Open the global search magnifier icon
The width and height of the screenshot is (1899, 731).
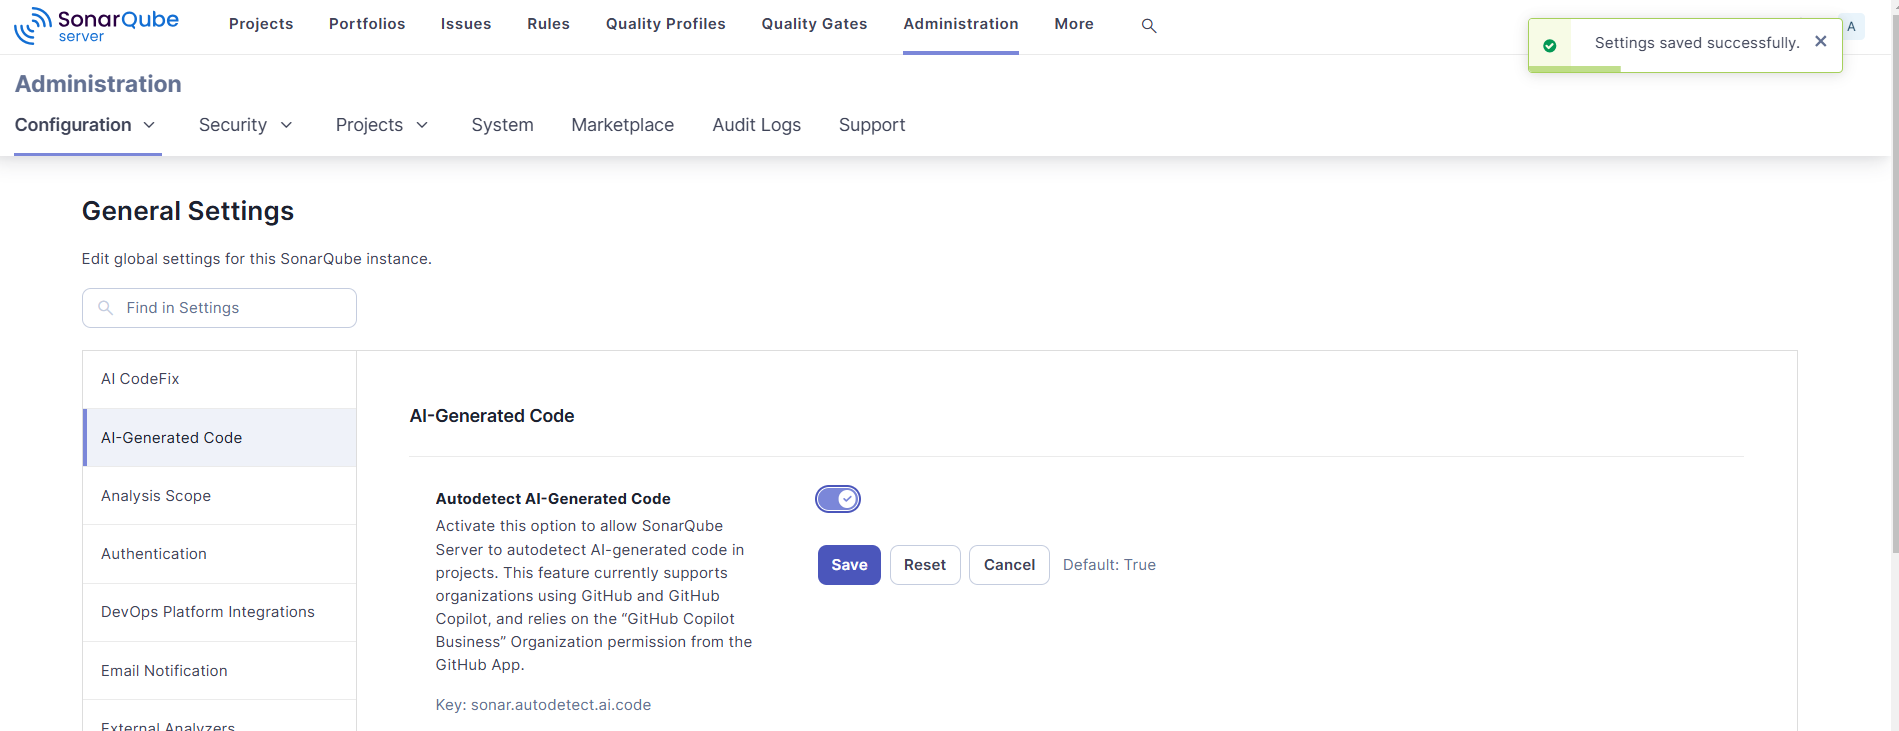(x=1149, y=26)
